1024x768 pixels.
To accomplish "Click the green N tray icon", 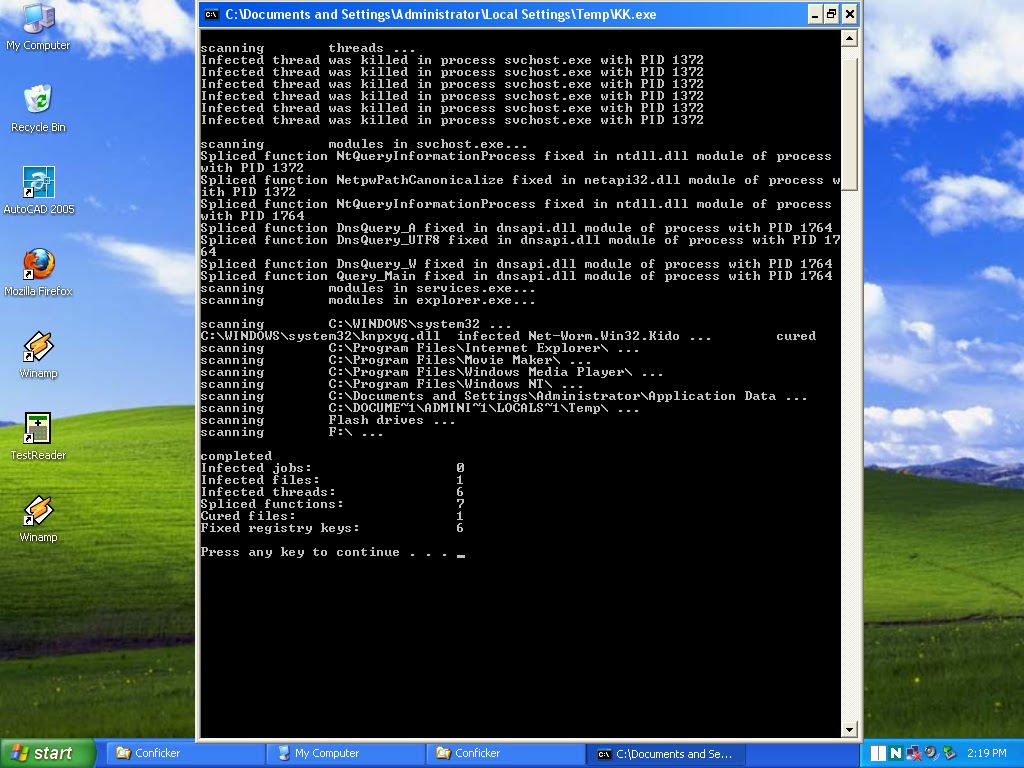I will (896, 753).
